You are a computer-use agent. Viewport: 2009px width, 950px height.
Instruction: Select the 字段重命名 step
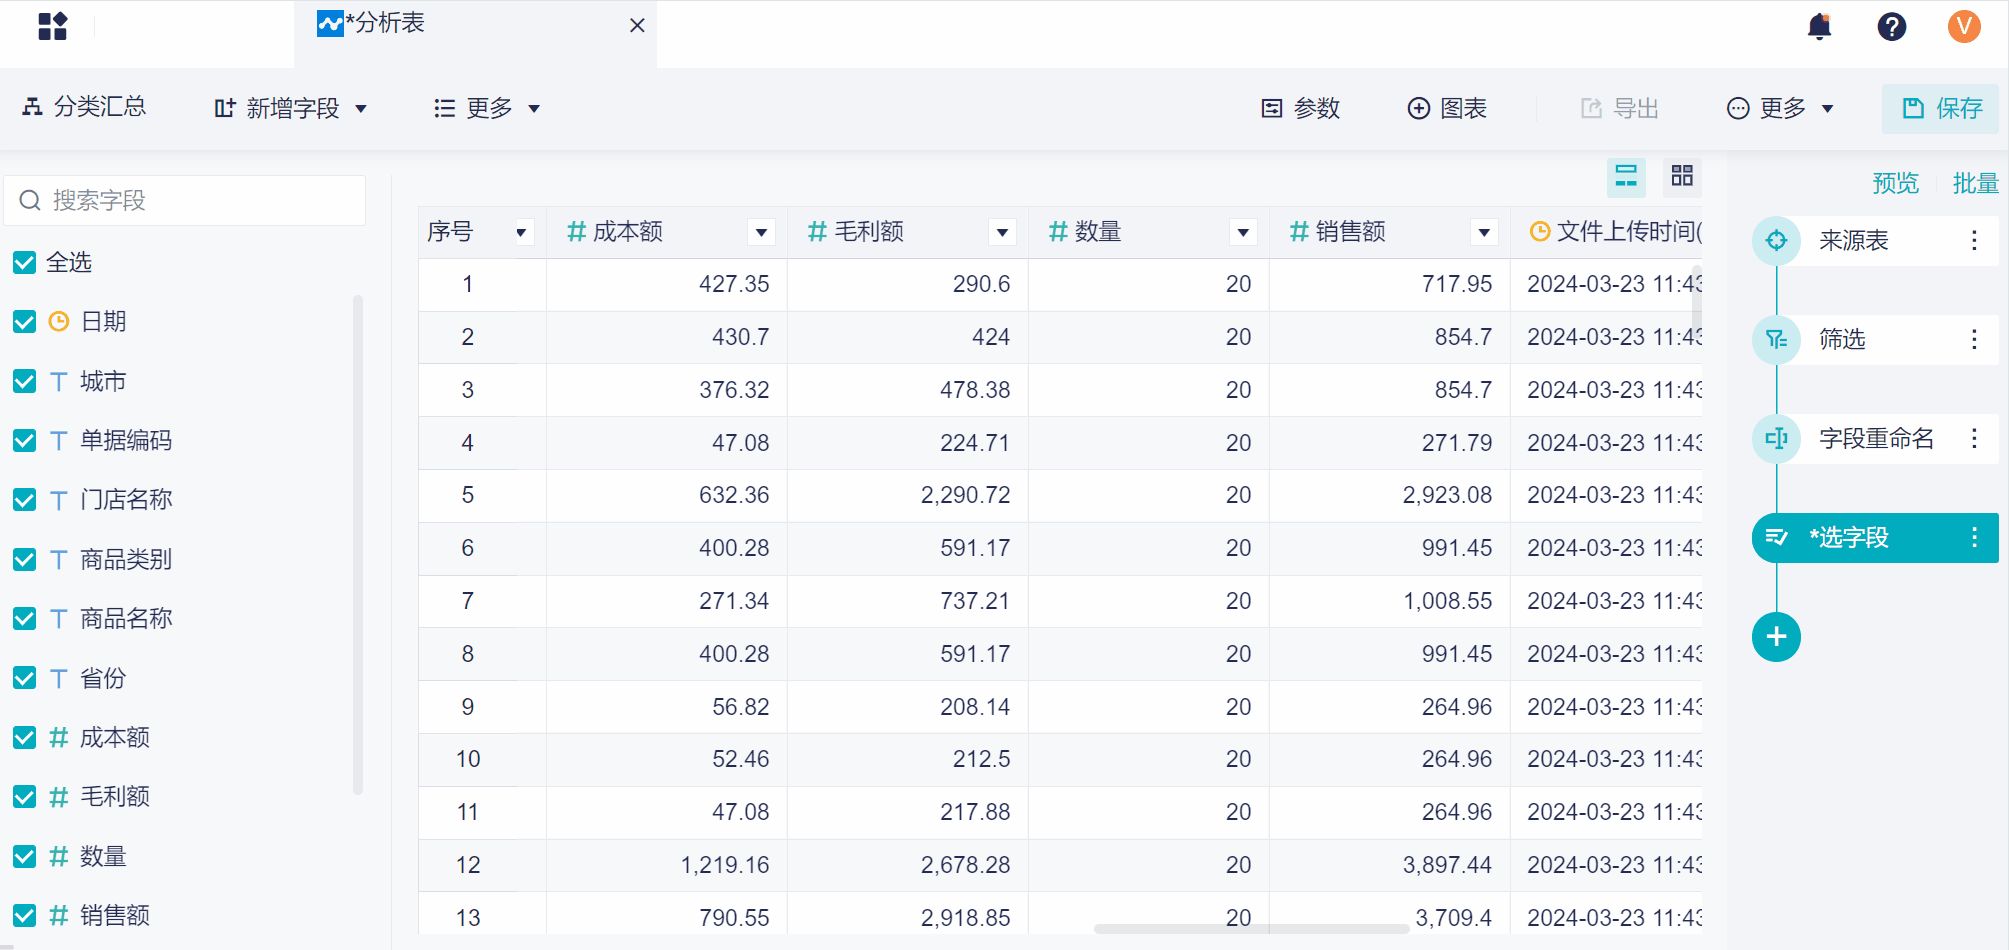point(1875,439)
